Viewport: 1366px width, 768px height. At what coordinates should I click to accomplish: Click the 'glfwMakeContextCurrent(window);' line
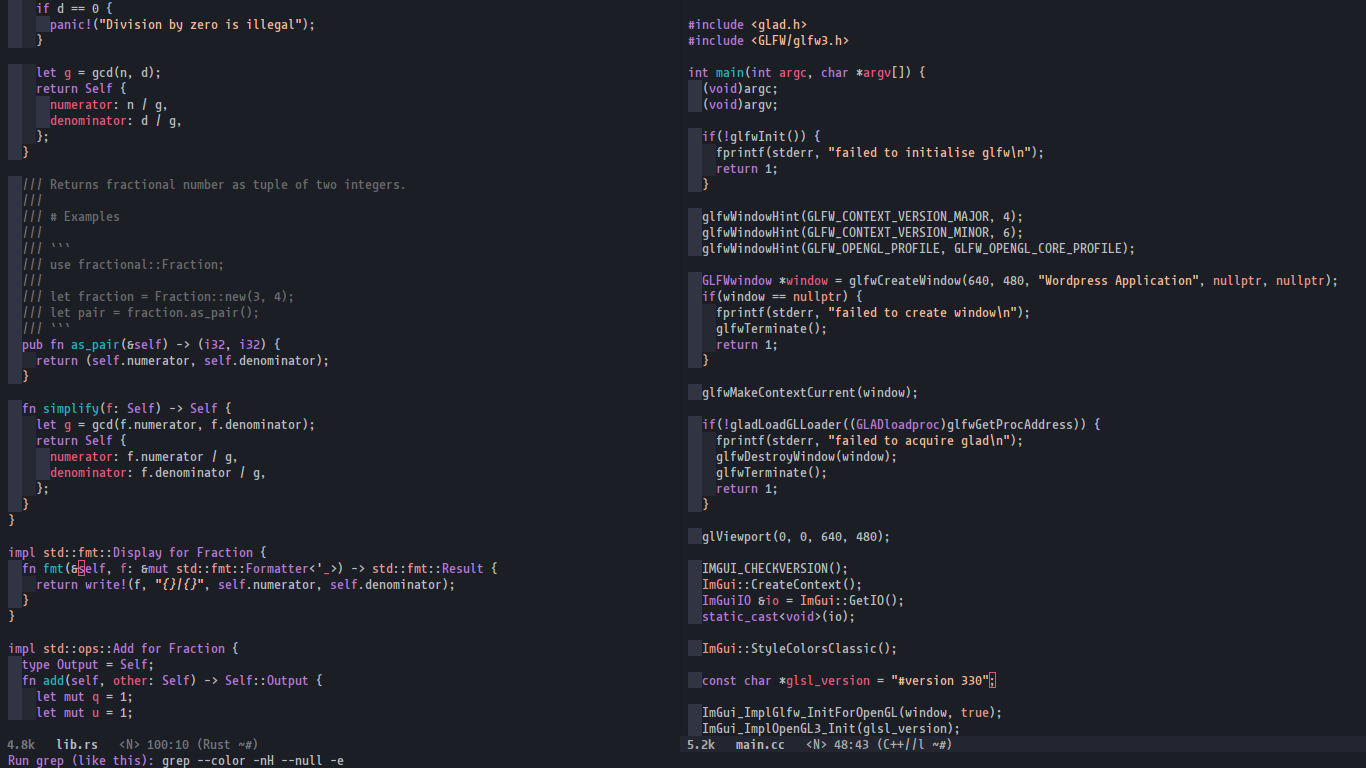coord(810,393)
